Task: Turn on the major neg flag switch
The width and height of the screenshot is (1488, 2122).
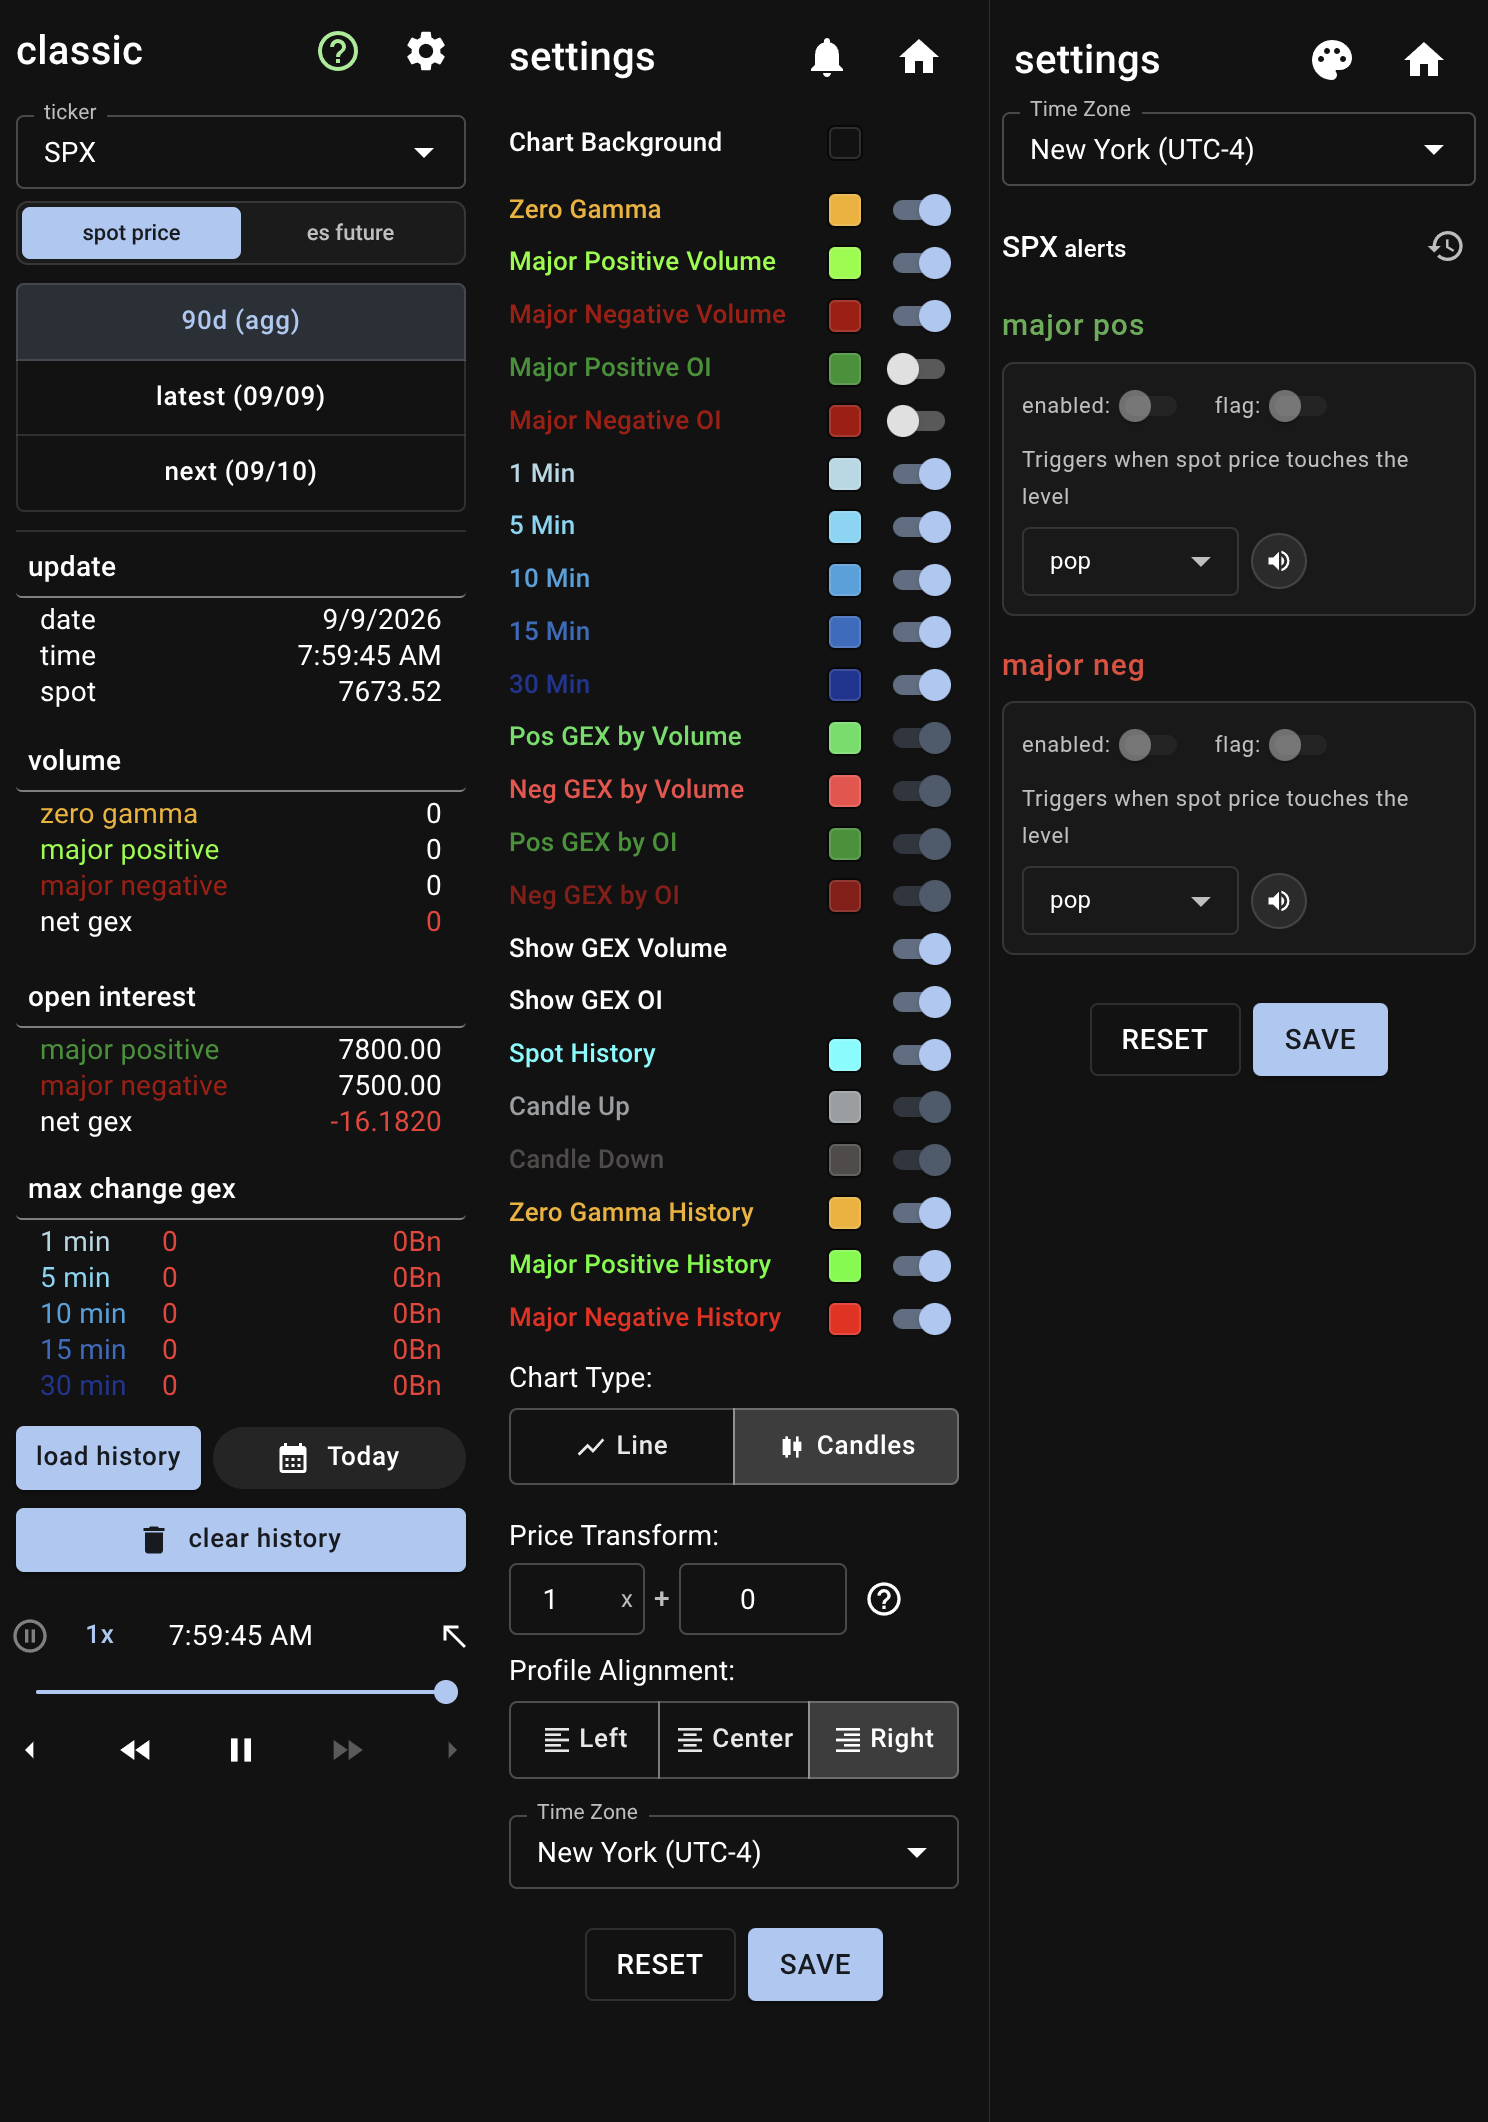Action: [x=1298, y=745]
